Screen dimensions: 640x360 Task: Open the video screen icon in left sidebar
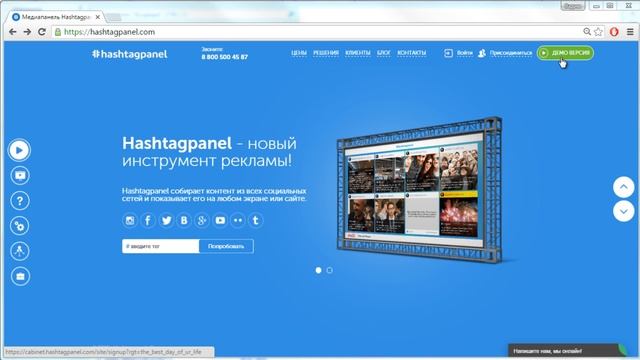20,176
